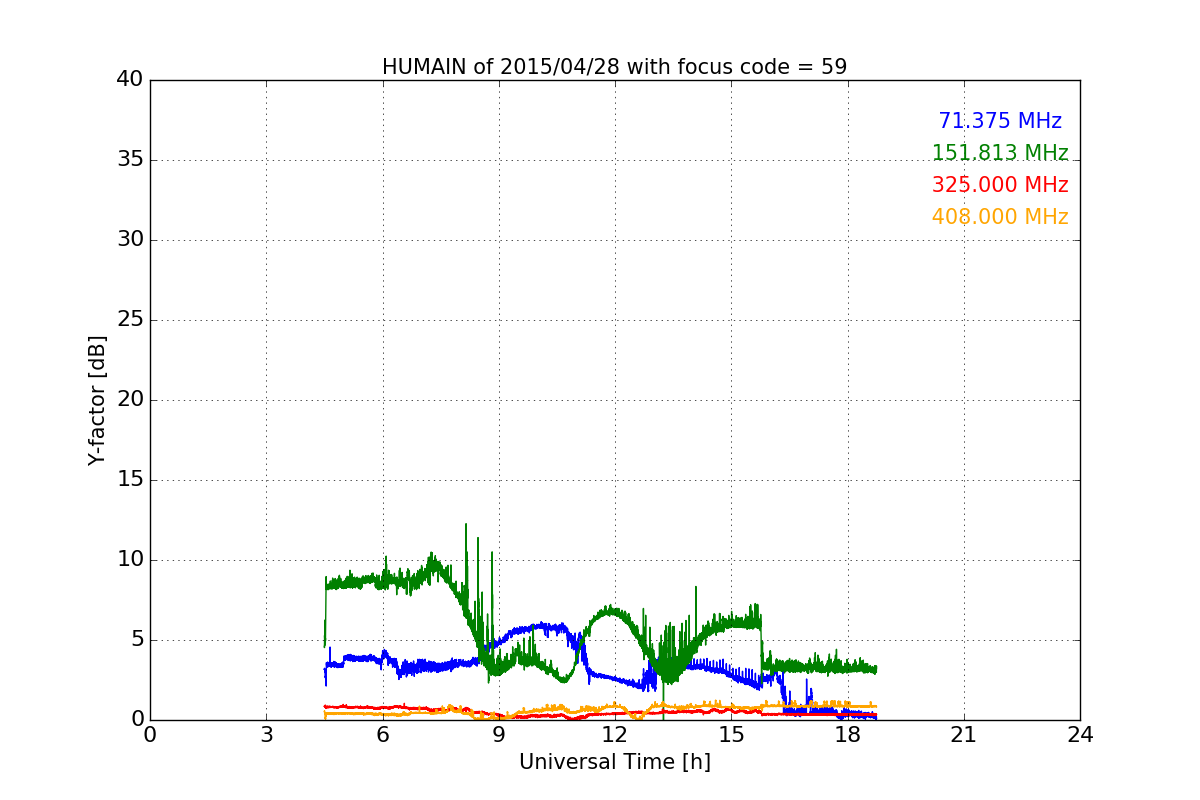Click the y-axis tick label 40
1200x800 pixels.
[130, 80]
